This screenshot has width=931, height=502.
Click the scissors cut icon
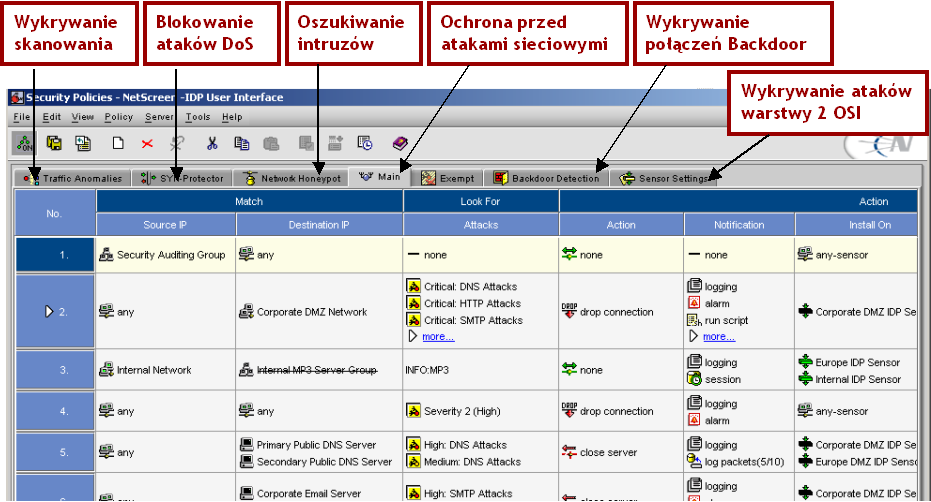pyautogui.click(x=212, y=143)
